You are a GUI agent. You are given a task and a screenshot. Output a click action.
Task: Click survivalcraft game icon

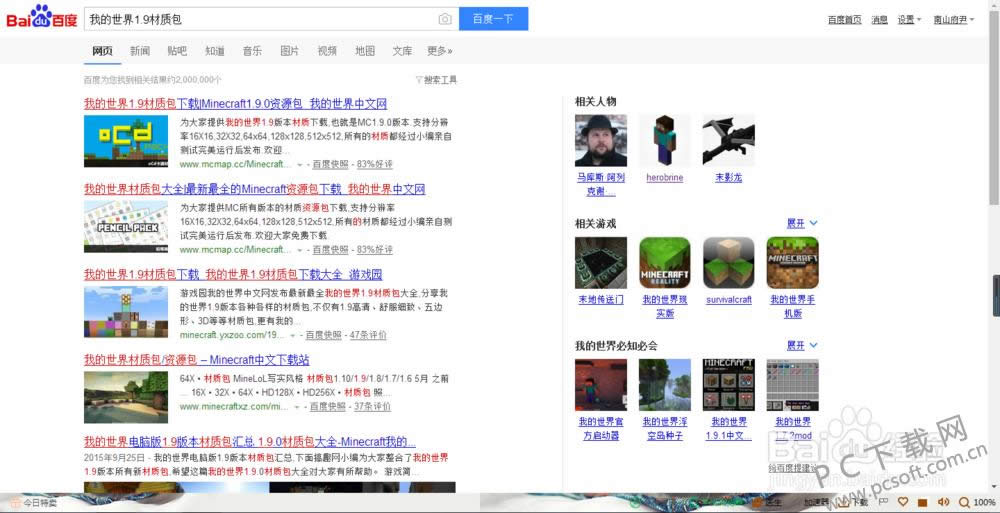[728, 263]
